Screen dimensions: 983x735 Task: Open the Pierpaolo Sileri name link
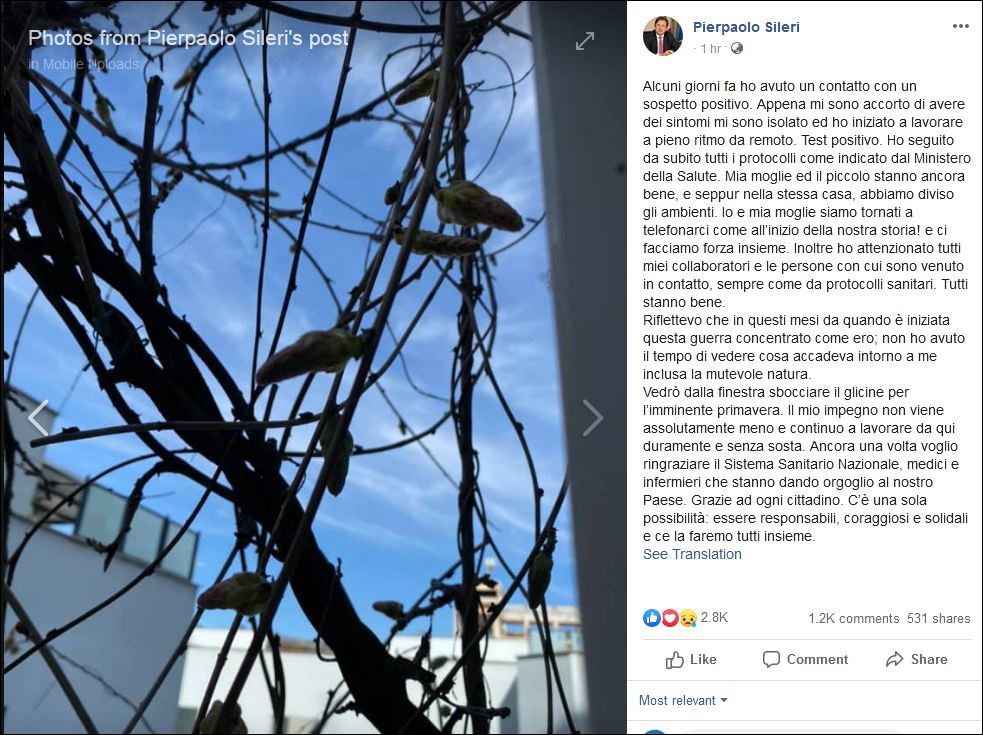[x=746, y=27]
